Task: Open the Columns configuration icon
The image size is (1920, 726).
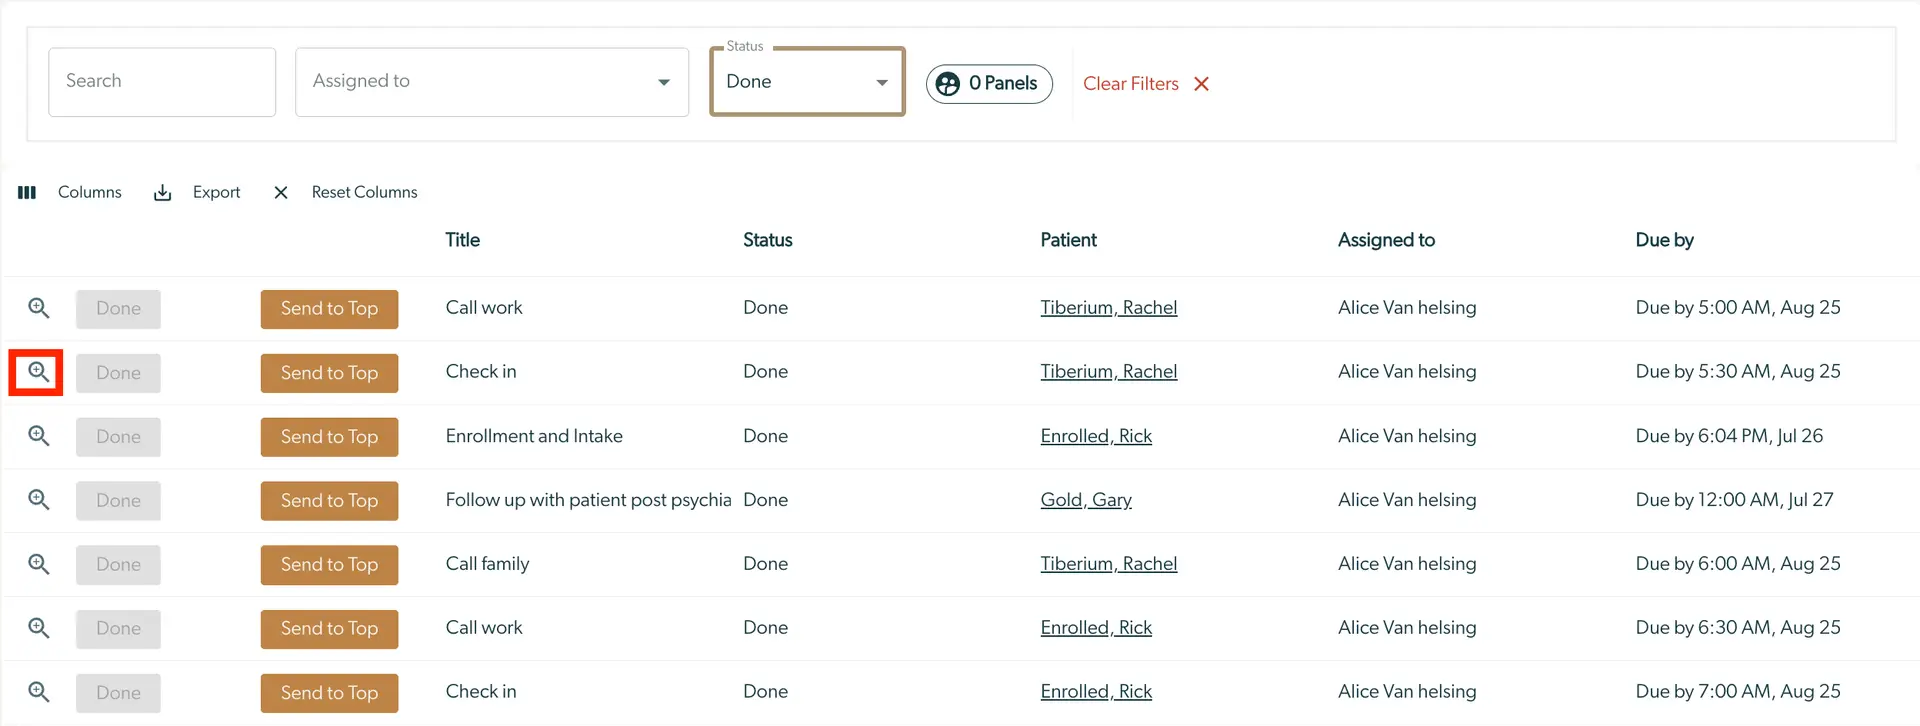Action: (27, 192)
